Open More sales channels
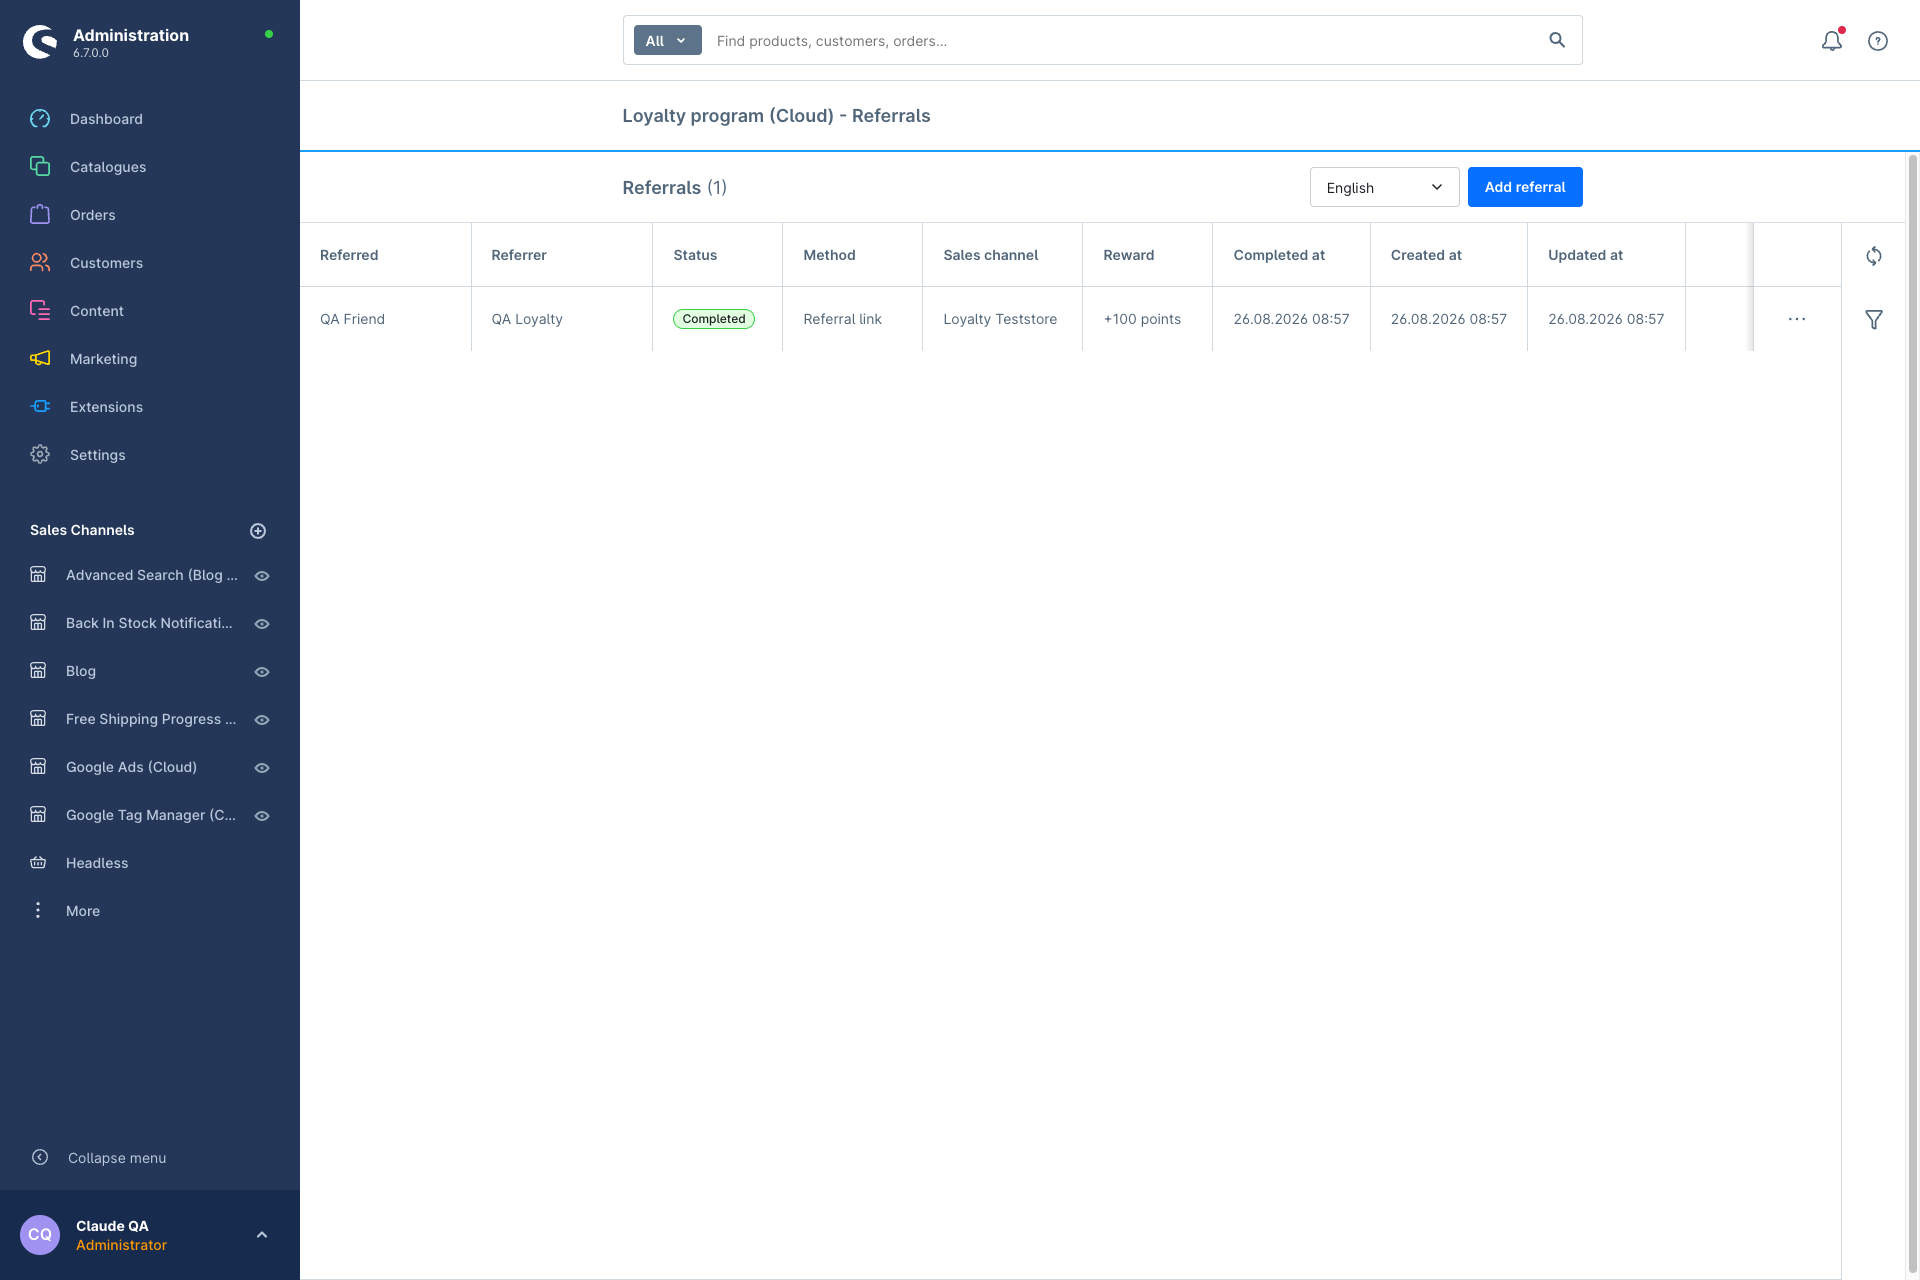 (x=83, y=911)
